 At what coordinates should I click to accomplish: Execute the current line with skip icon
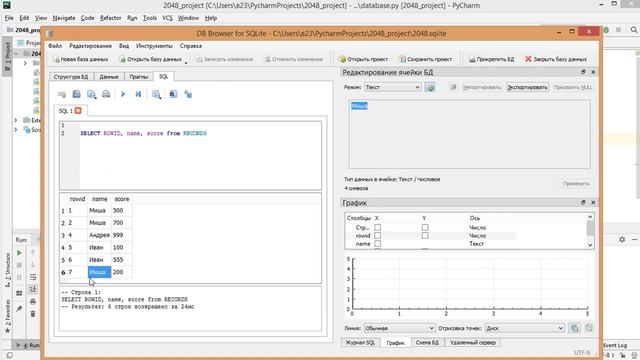pyautogui.click(x=138, y=94)
